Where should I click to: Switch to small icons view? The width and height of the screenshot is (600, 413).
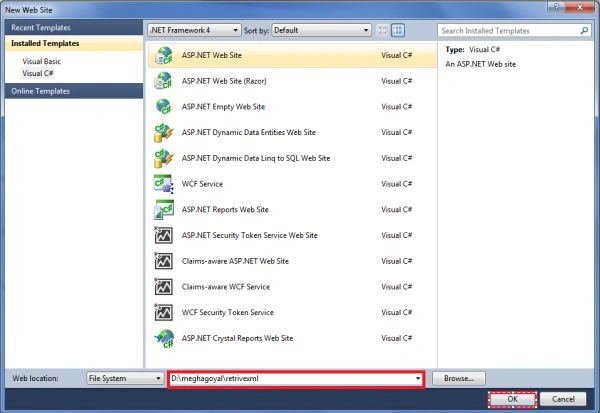pyautogui.click(x=382, y=30)
